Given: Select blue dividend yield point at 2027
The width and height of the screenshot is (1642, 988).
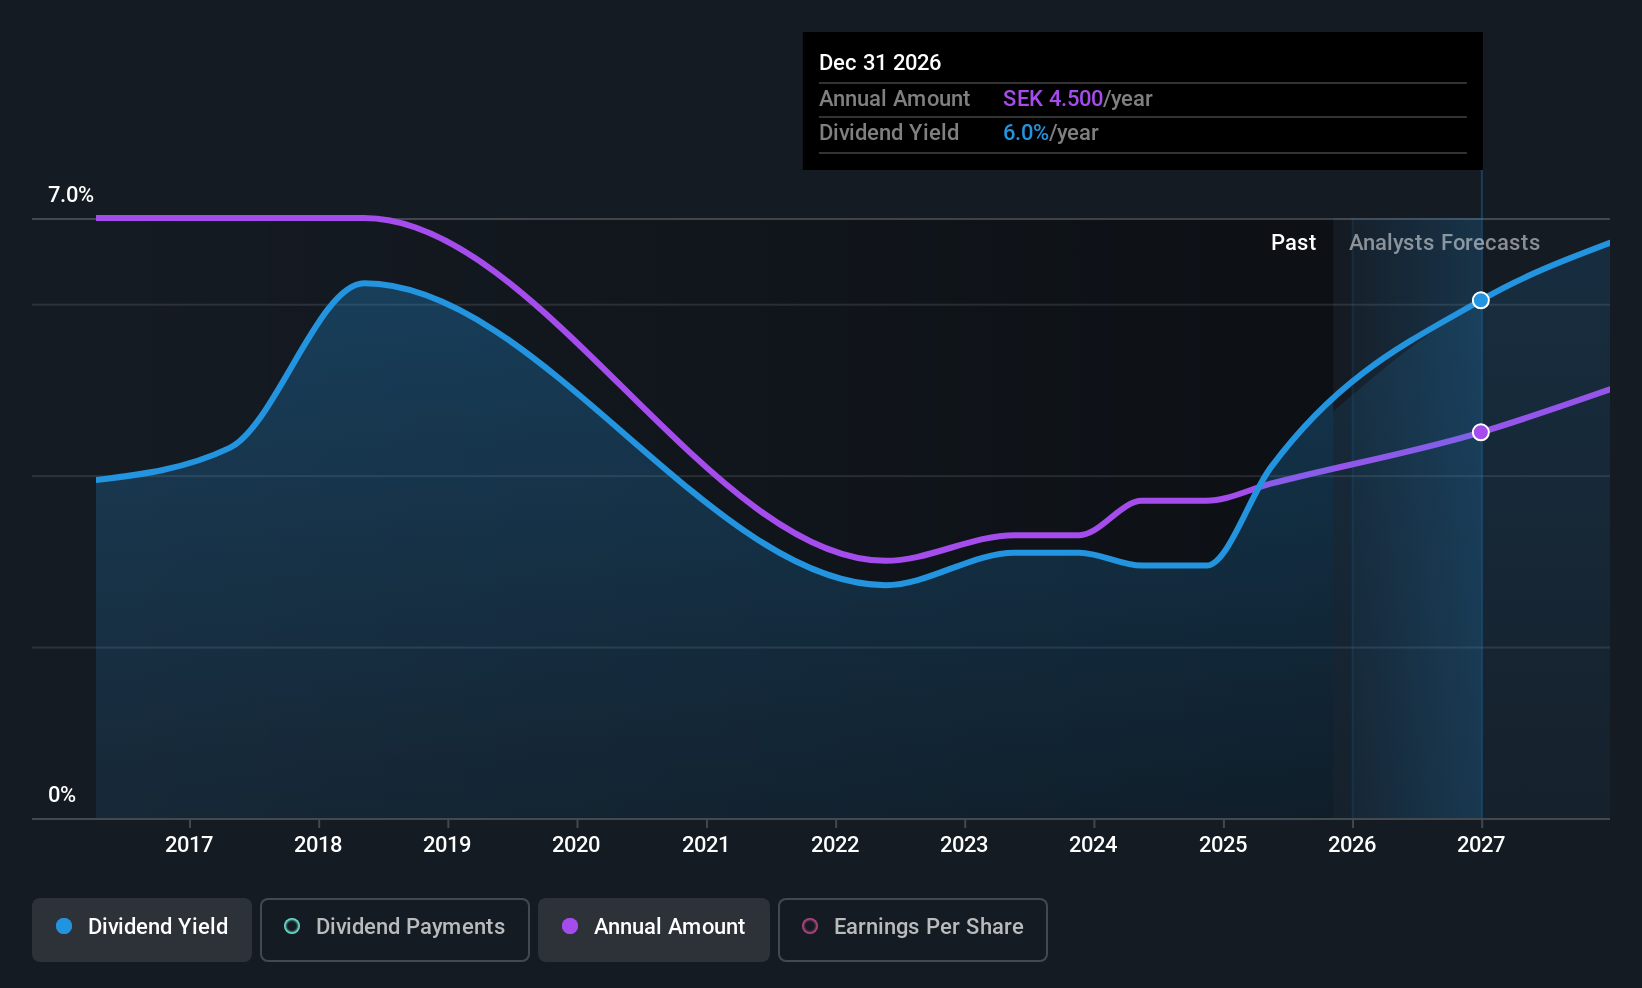Looking at the screenshot, I should click(x=1481, y=300).
